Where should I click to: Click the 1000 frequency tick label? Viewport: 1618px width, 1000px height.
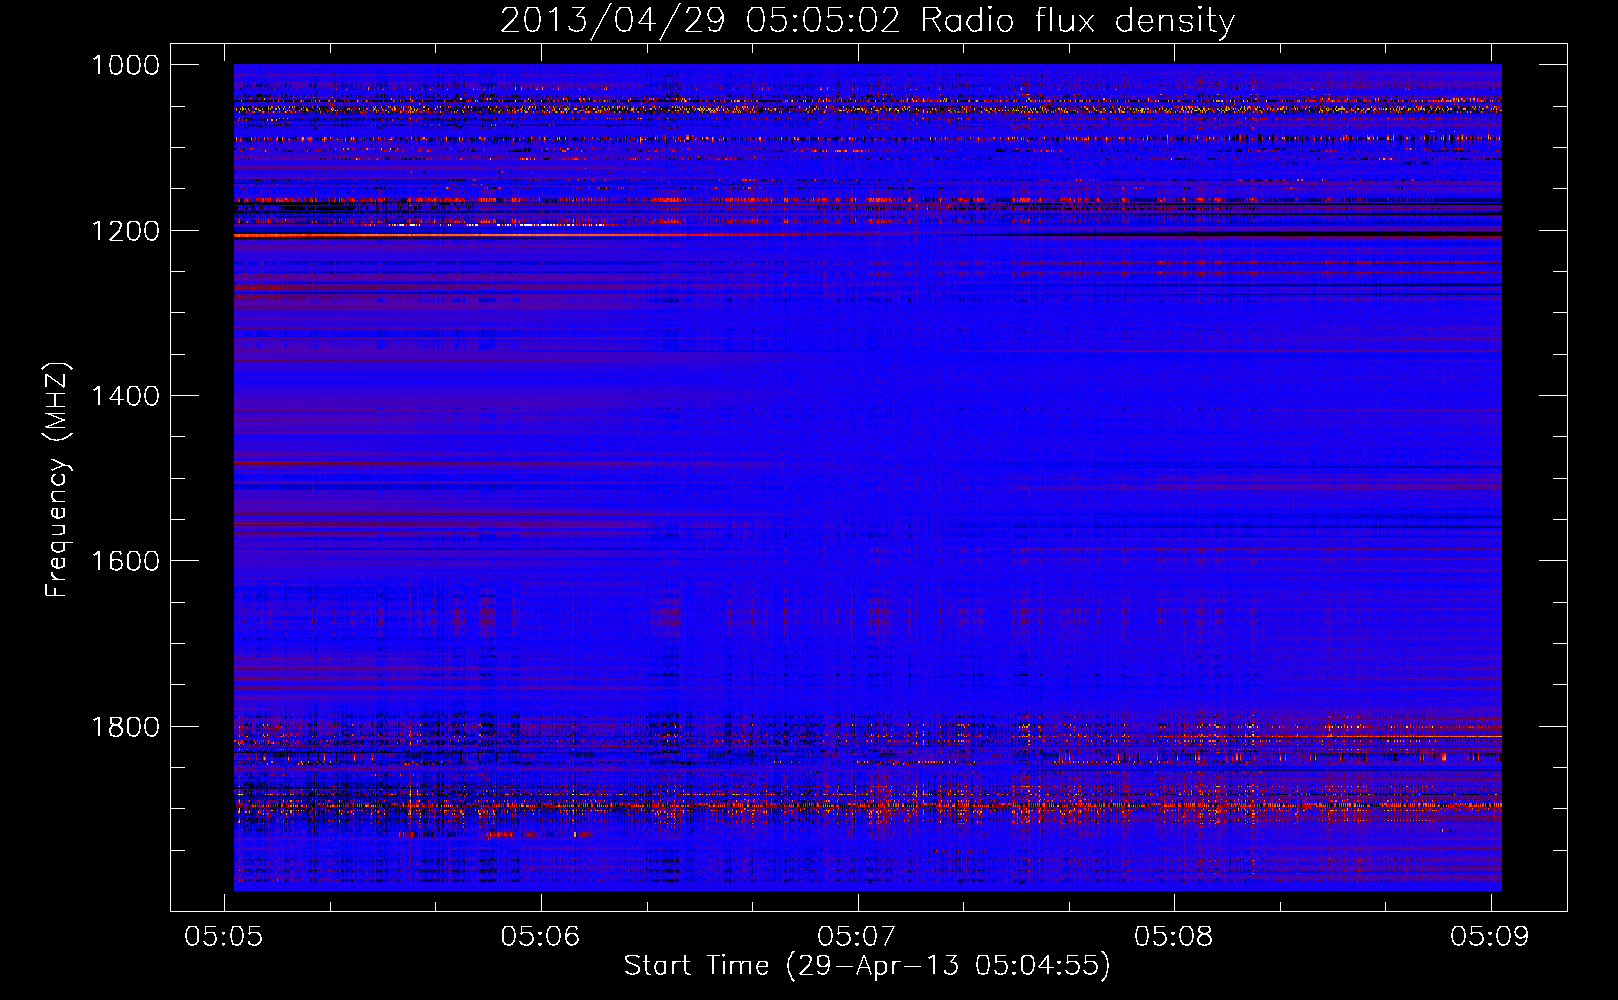[x=125, y=65]
